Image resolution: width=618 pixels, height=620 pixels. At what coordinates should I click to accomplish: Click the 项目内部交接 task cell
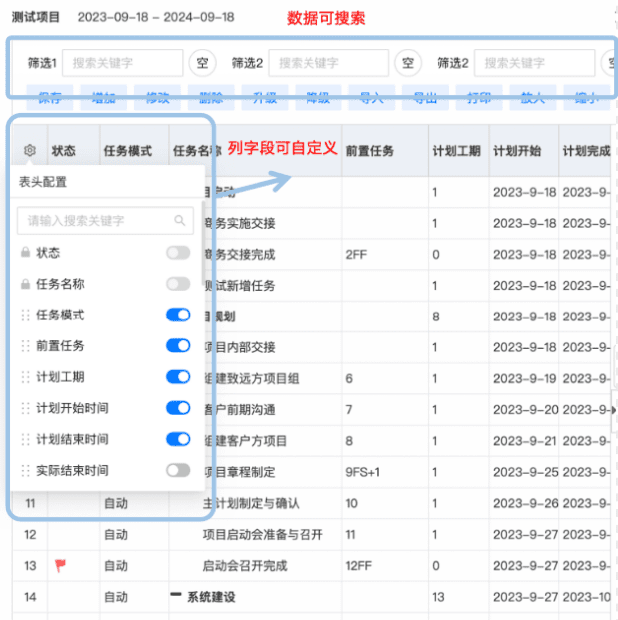[x=240, y=347]
